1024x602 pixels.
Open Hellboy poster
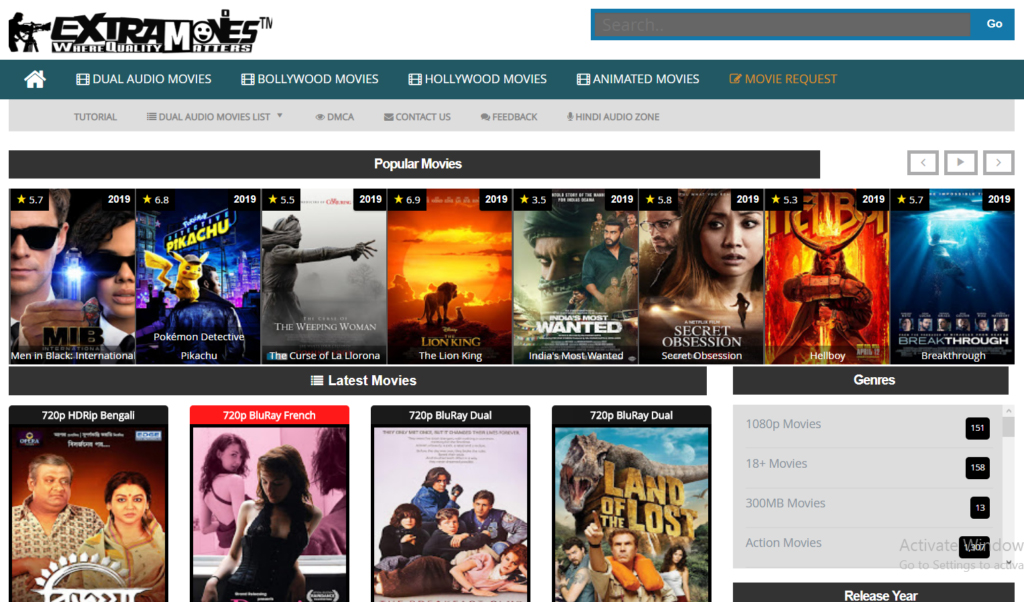pos(827,276)
